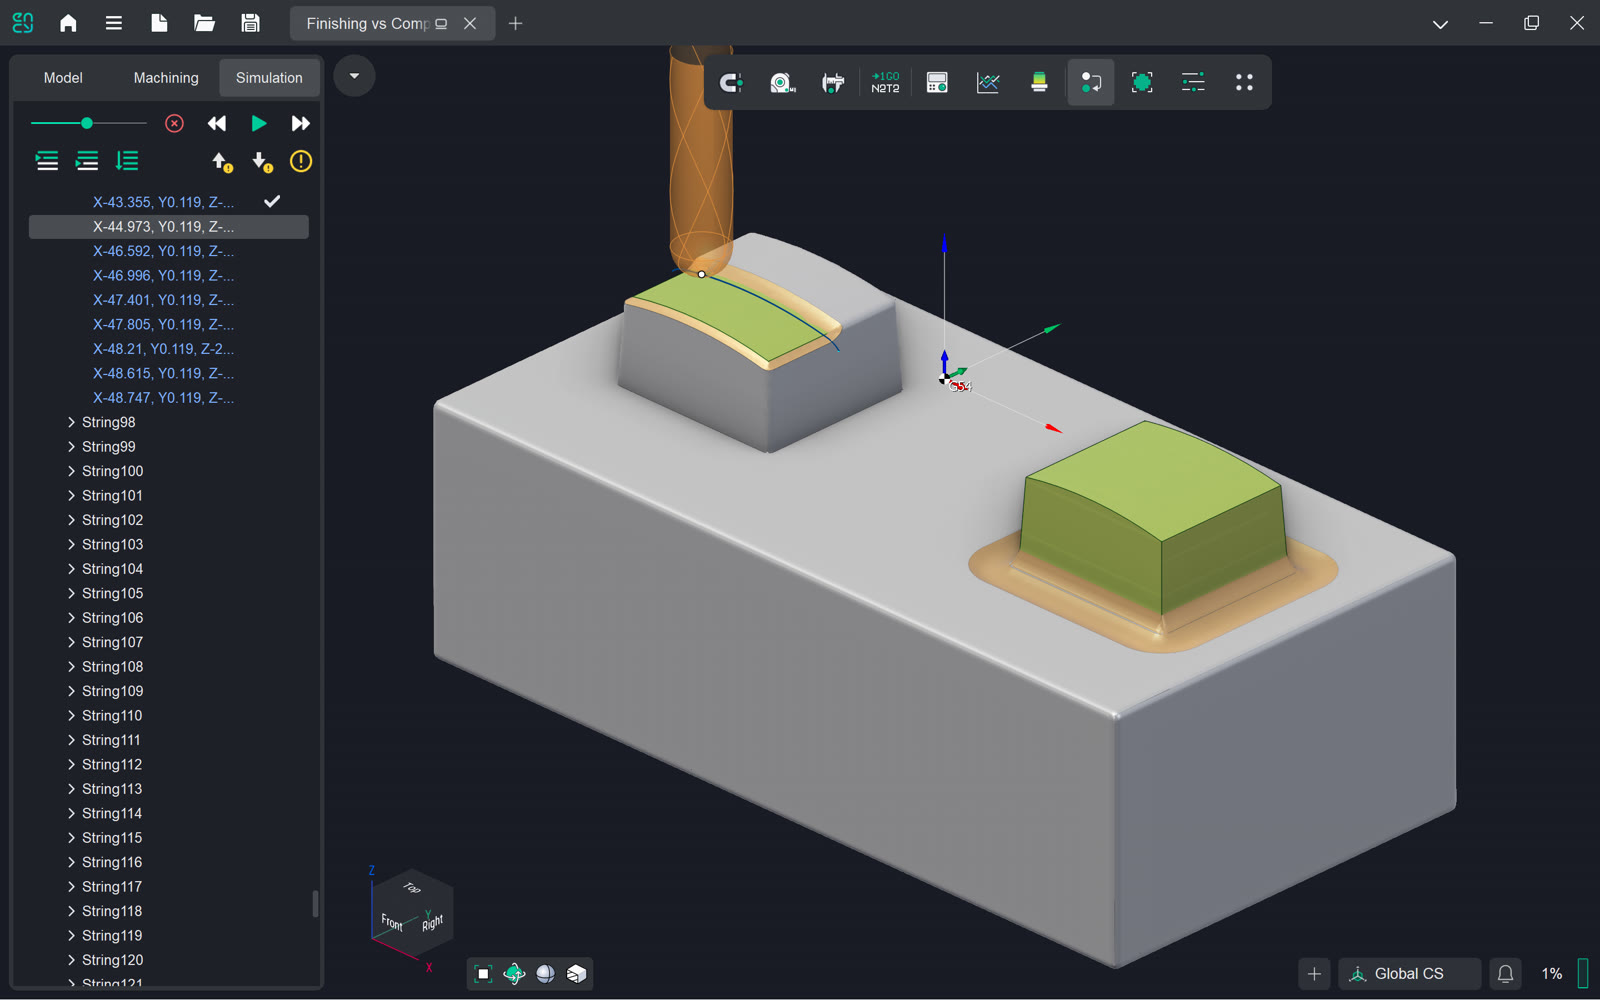Click the checkmark beside X-43.355 row
Viewport: 1600px width, 1000px height.
[272, 202]
